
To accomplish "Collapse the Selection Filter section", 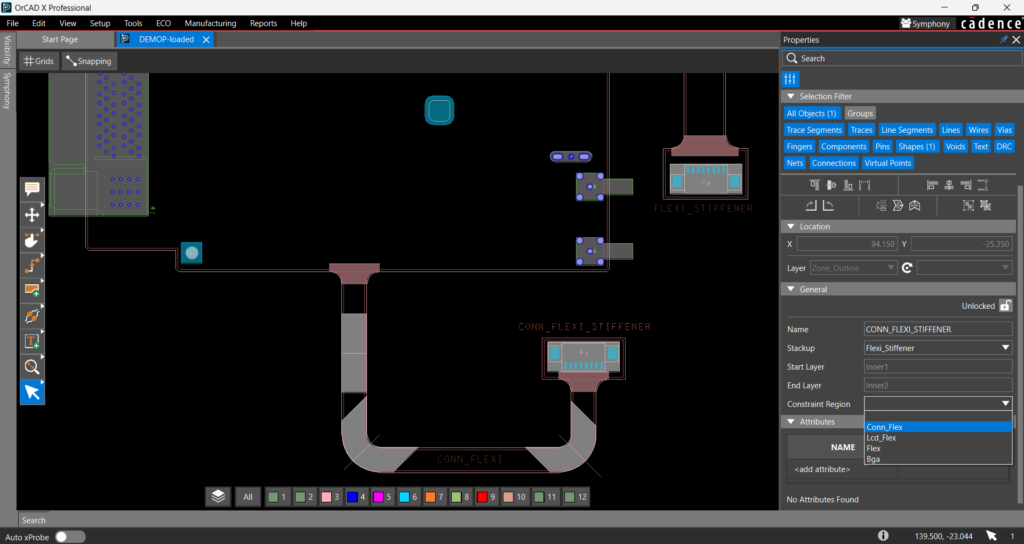I will [x=791, y=96].
